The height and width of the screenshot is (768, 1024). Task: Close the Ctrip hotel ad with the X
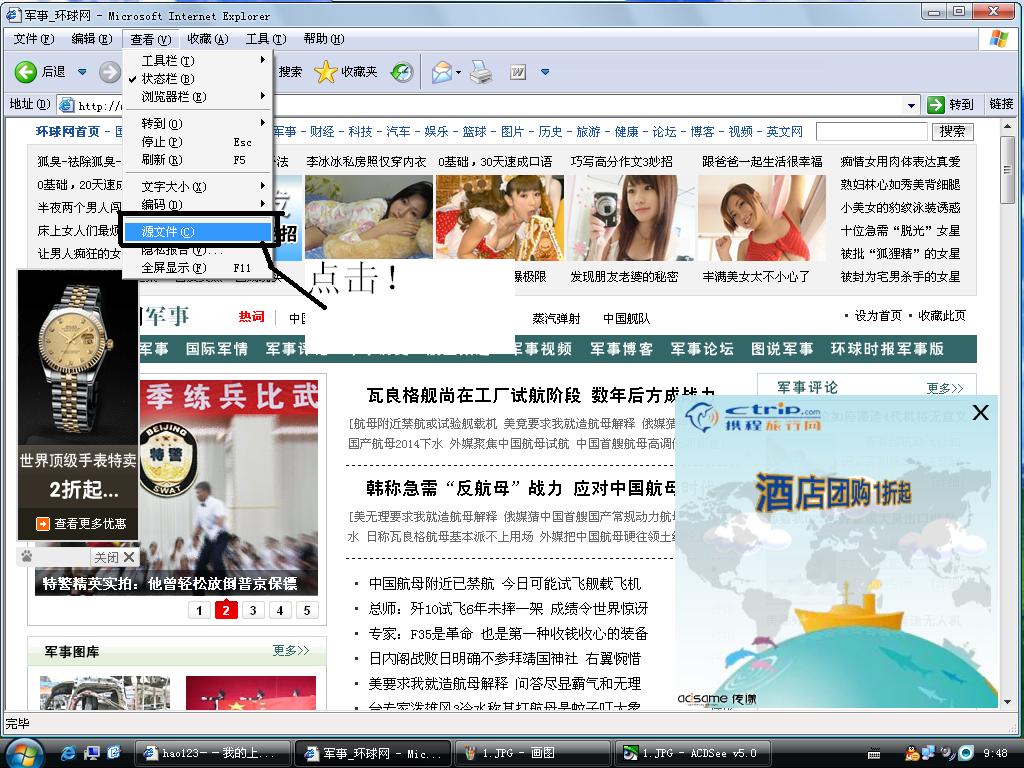pos(980,413)
